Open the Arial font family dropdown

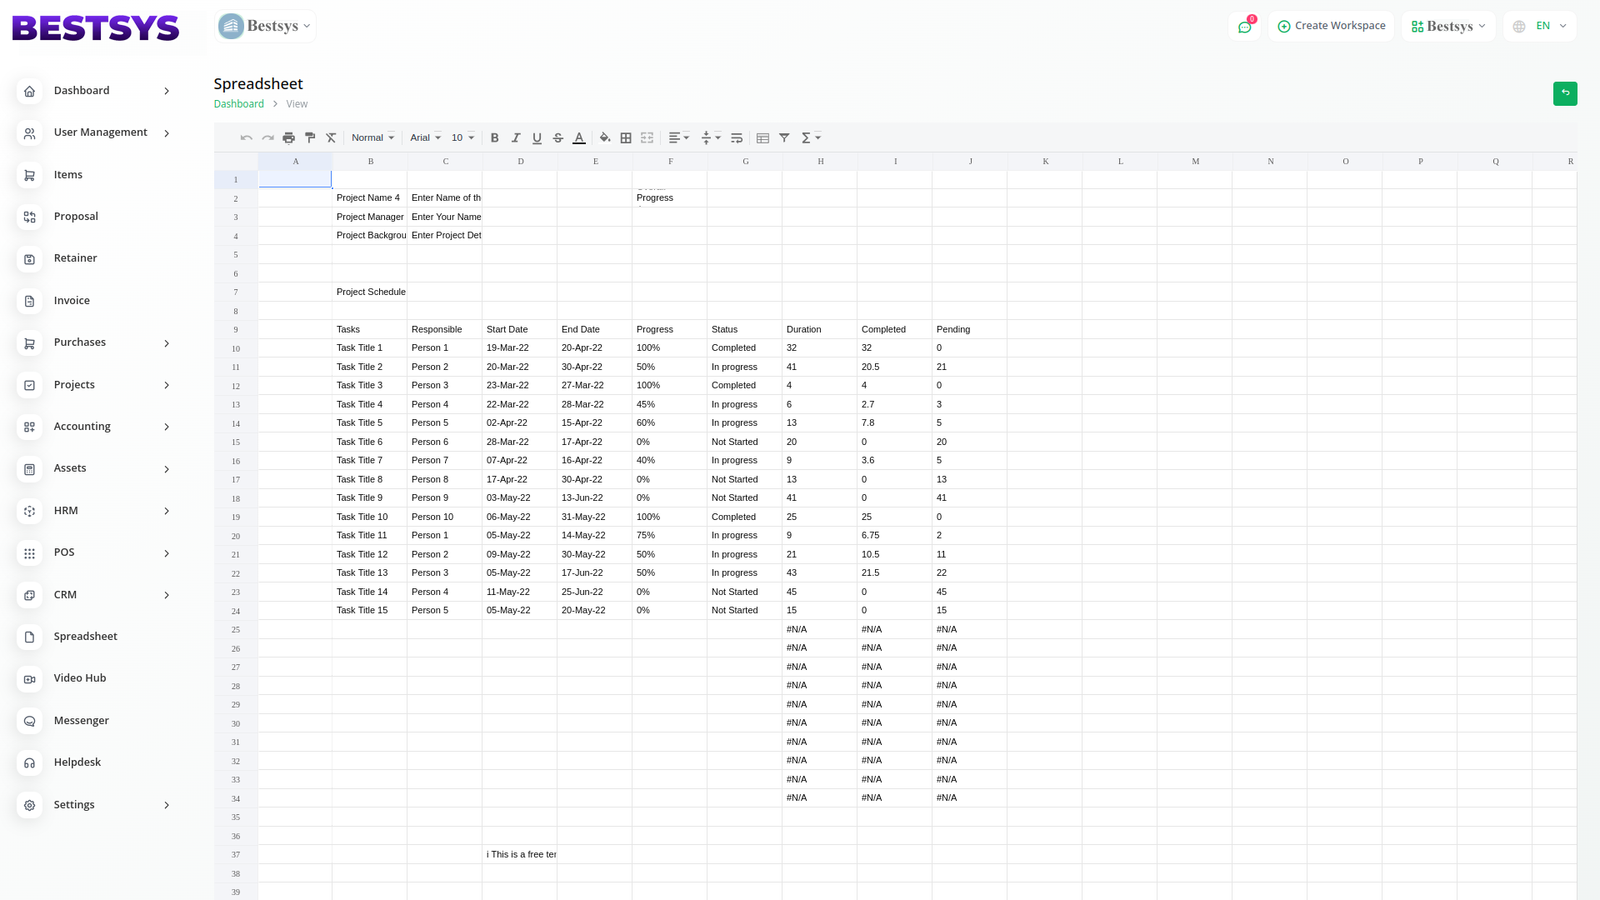point(425,138)
